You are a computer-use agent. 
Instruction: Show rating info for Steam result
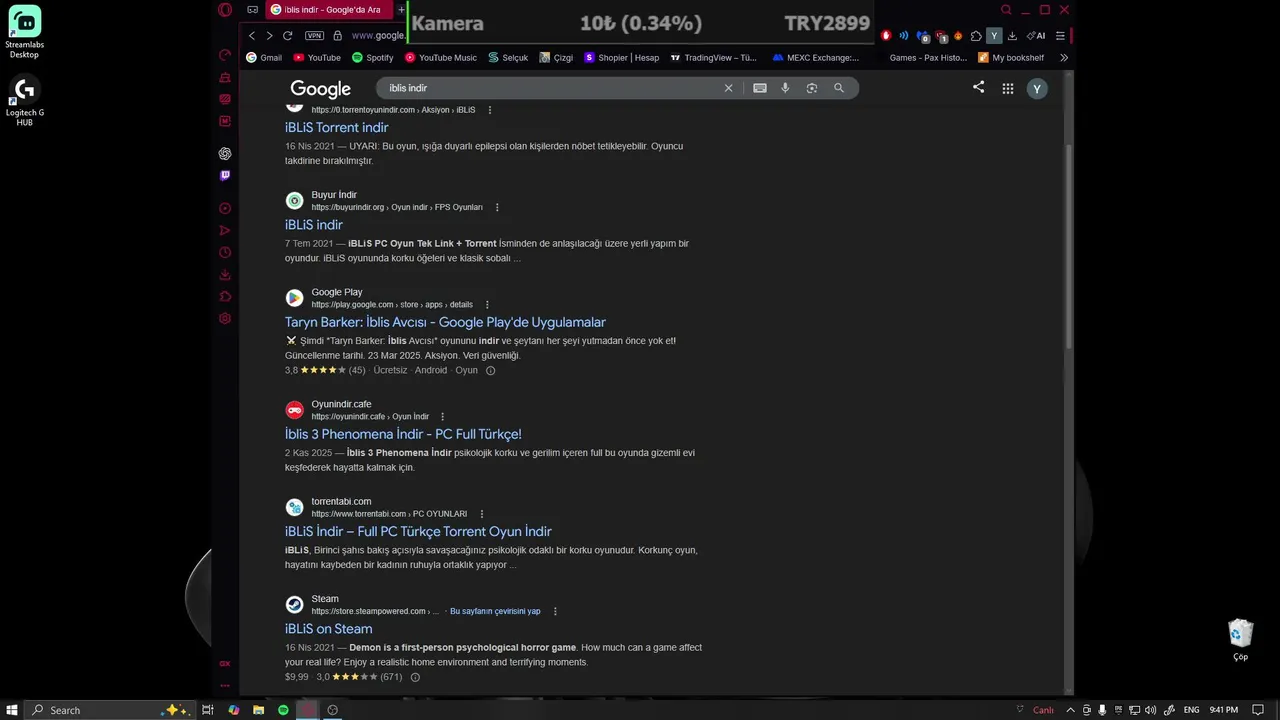point(415,677)
